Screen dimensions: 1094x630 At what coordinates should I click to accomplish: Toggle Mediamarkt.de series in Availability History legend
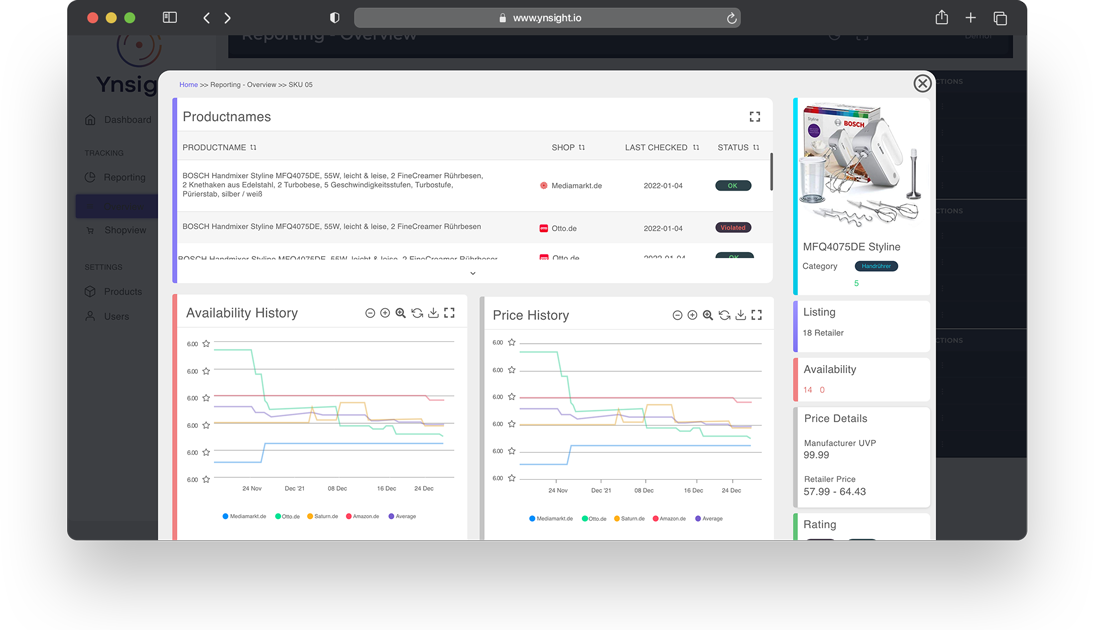(244, 517)
